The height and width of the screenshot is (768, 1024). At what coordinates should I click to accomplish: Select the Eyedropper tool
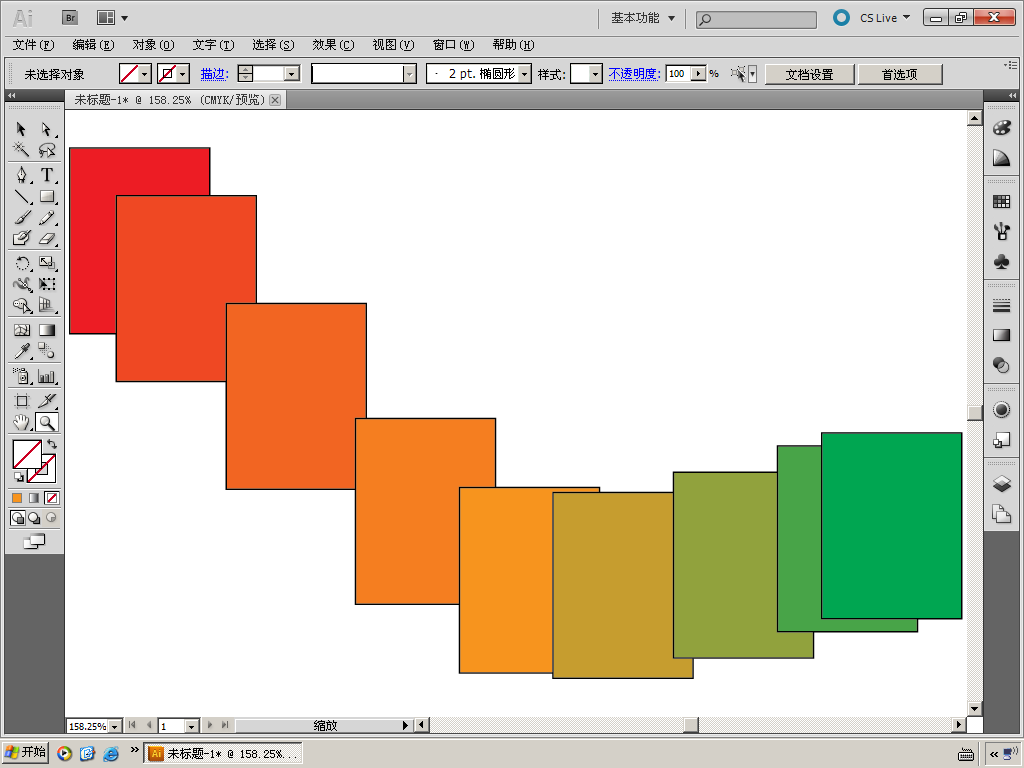(x=22, y=351)
